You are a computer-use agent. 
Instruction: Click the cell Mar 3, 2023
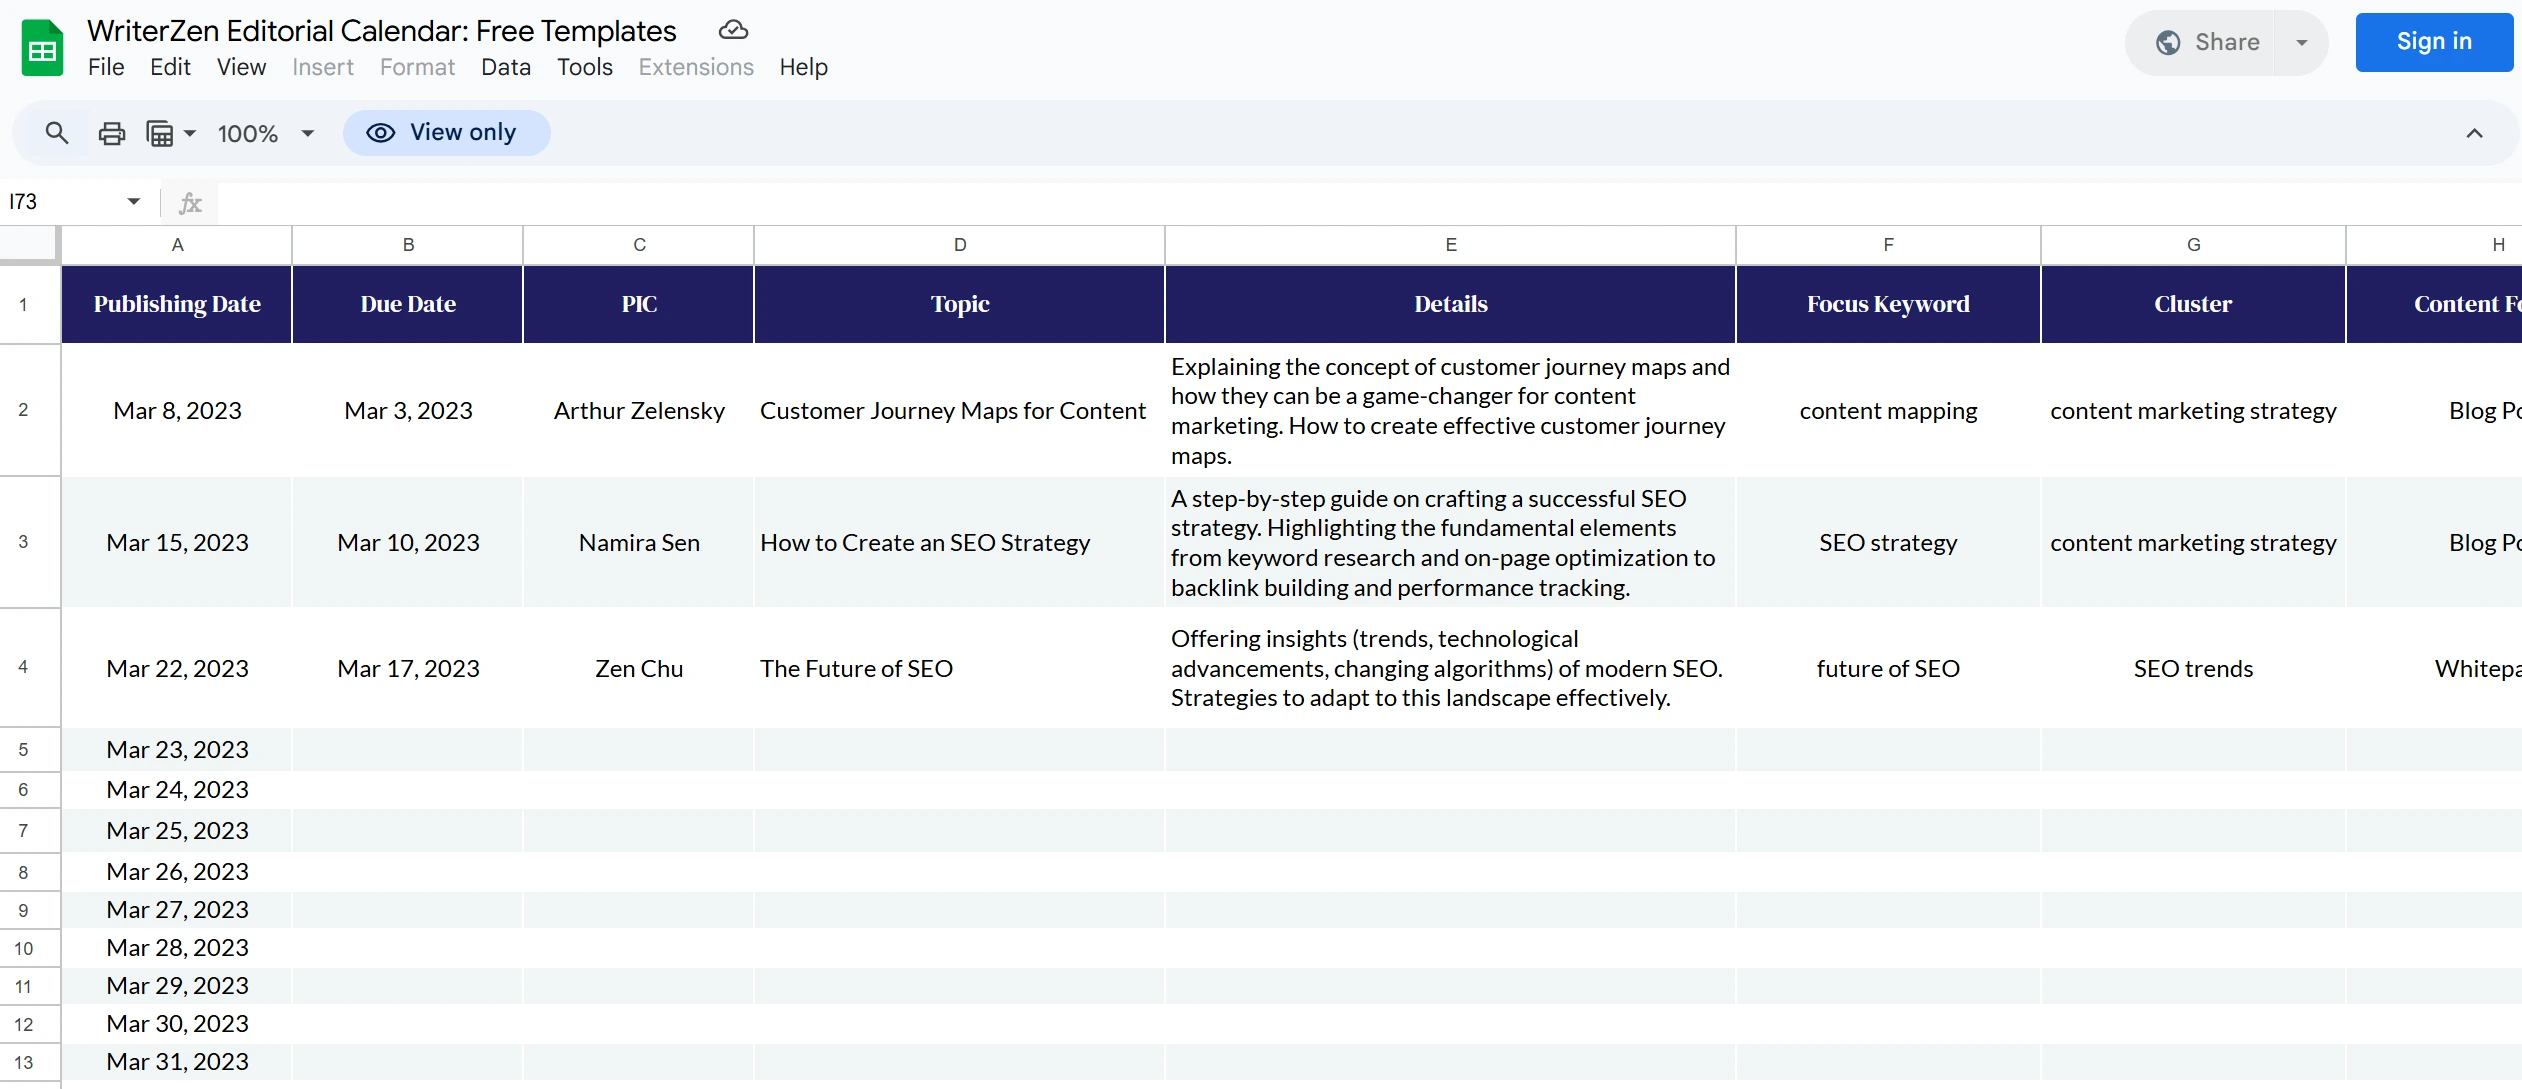tap(408, 411)
